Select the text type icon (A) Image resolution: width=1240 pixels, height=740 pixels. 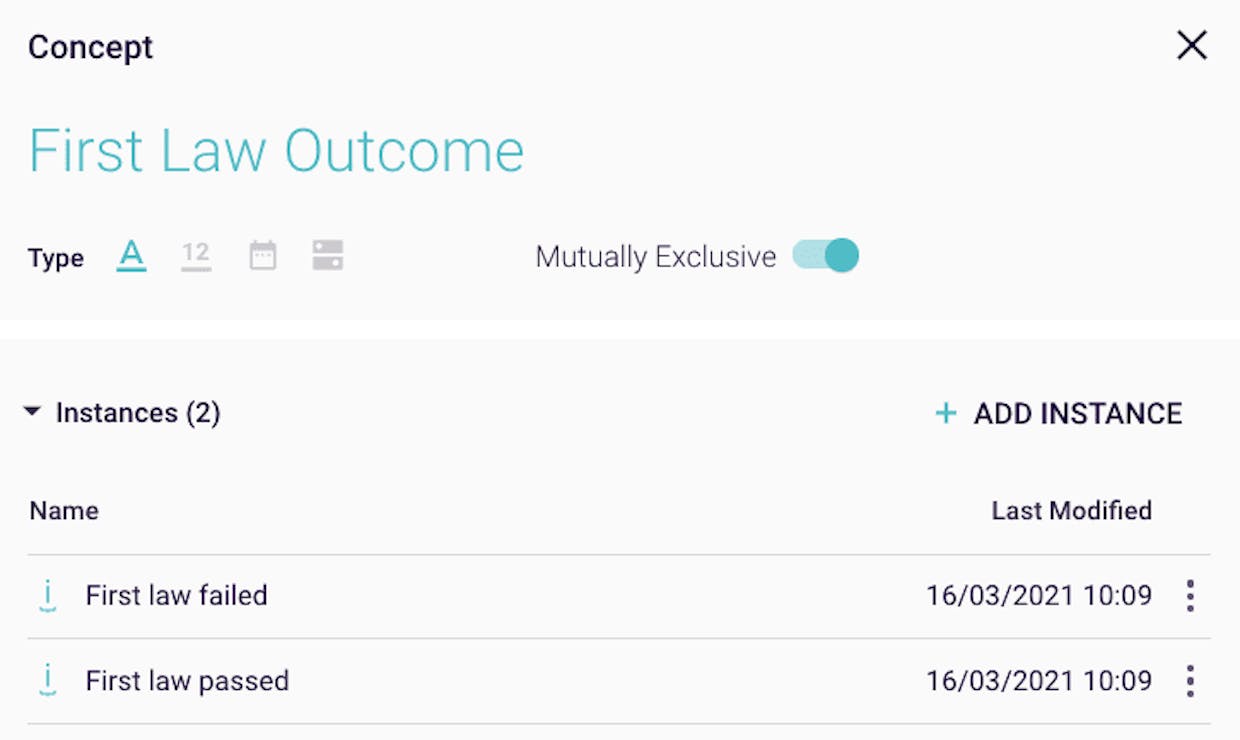coord(132,256)
